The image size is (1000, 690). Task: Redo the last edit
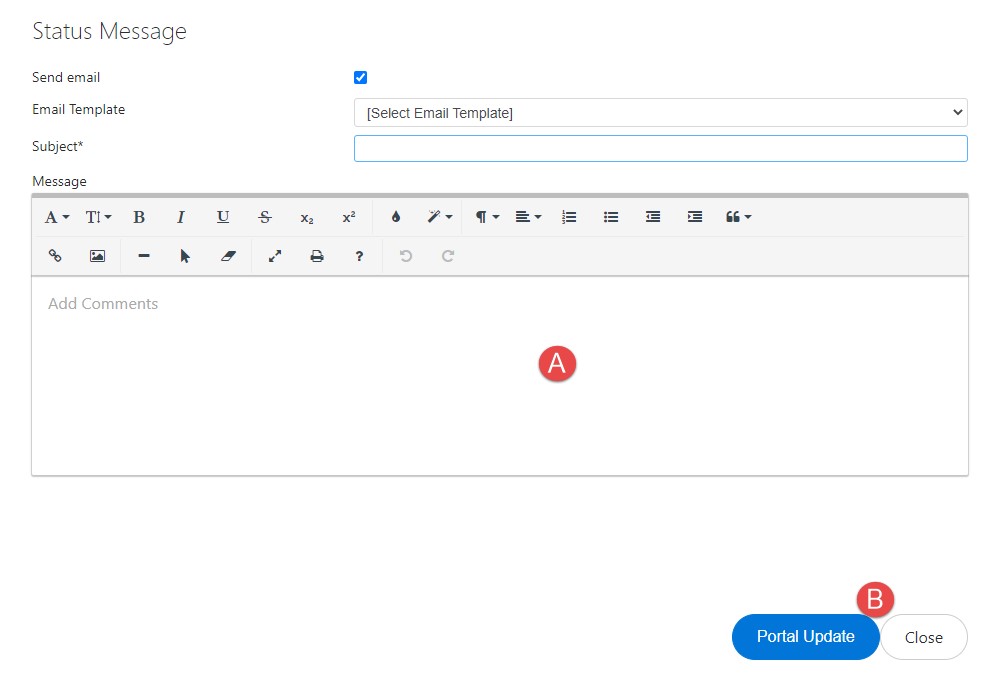pos(448,256)
